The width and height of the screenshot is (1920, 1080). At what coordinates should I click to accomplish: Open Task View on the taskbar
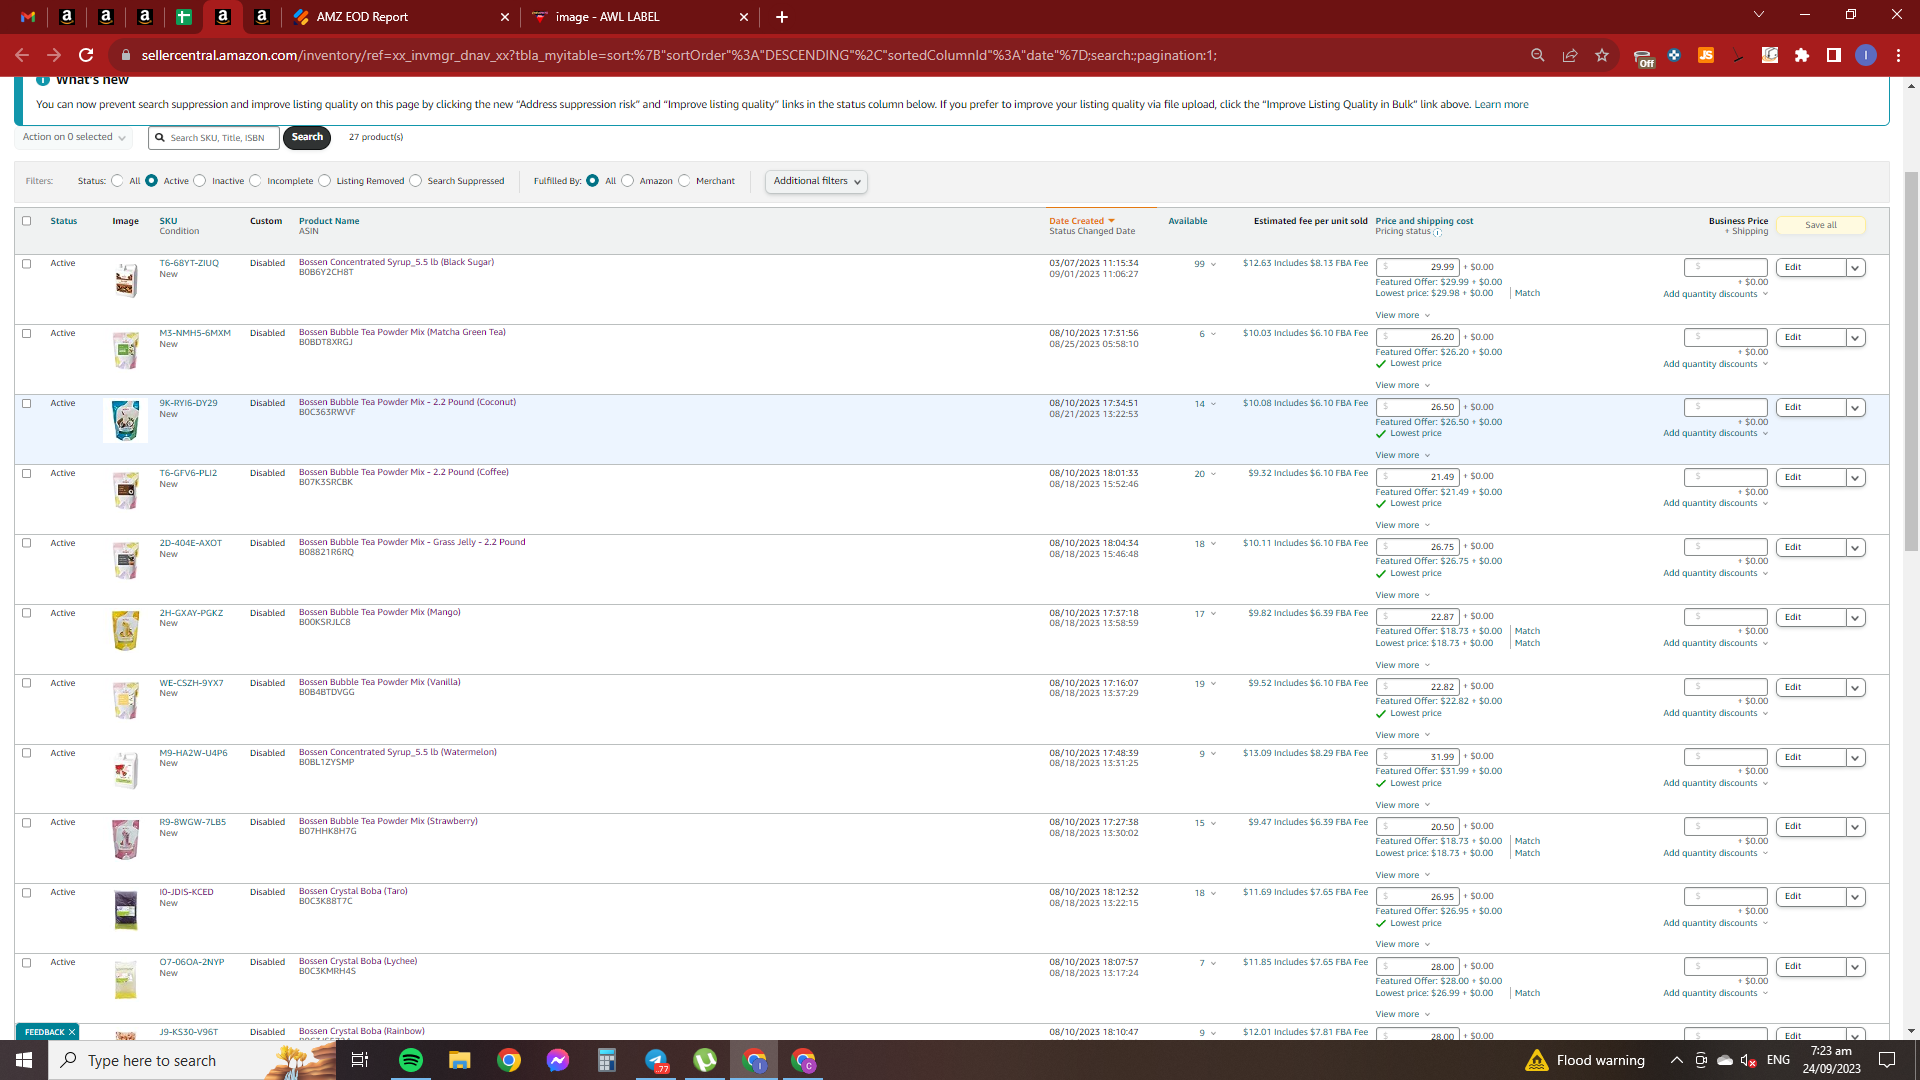(x=360, y=1060)
